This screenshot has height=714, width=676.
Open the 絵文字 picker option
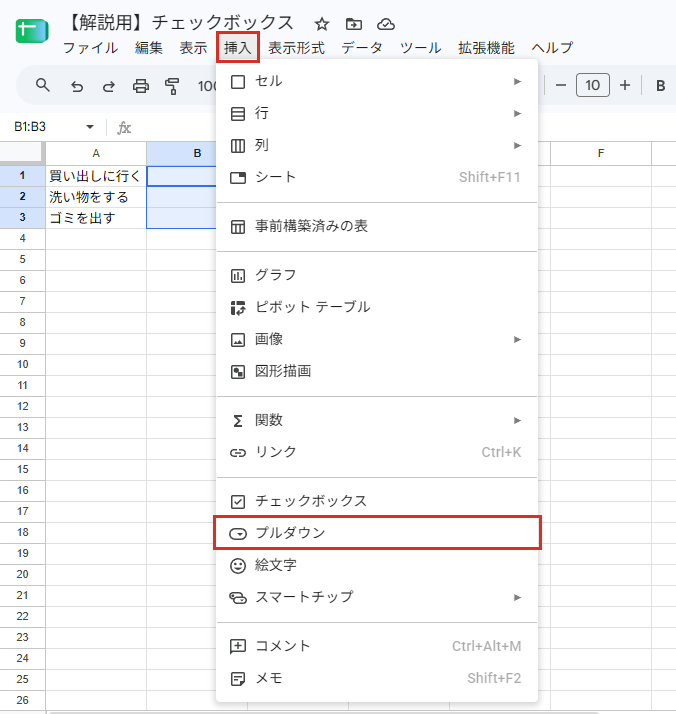click(x=376, y=566)
